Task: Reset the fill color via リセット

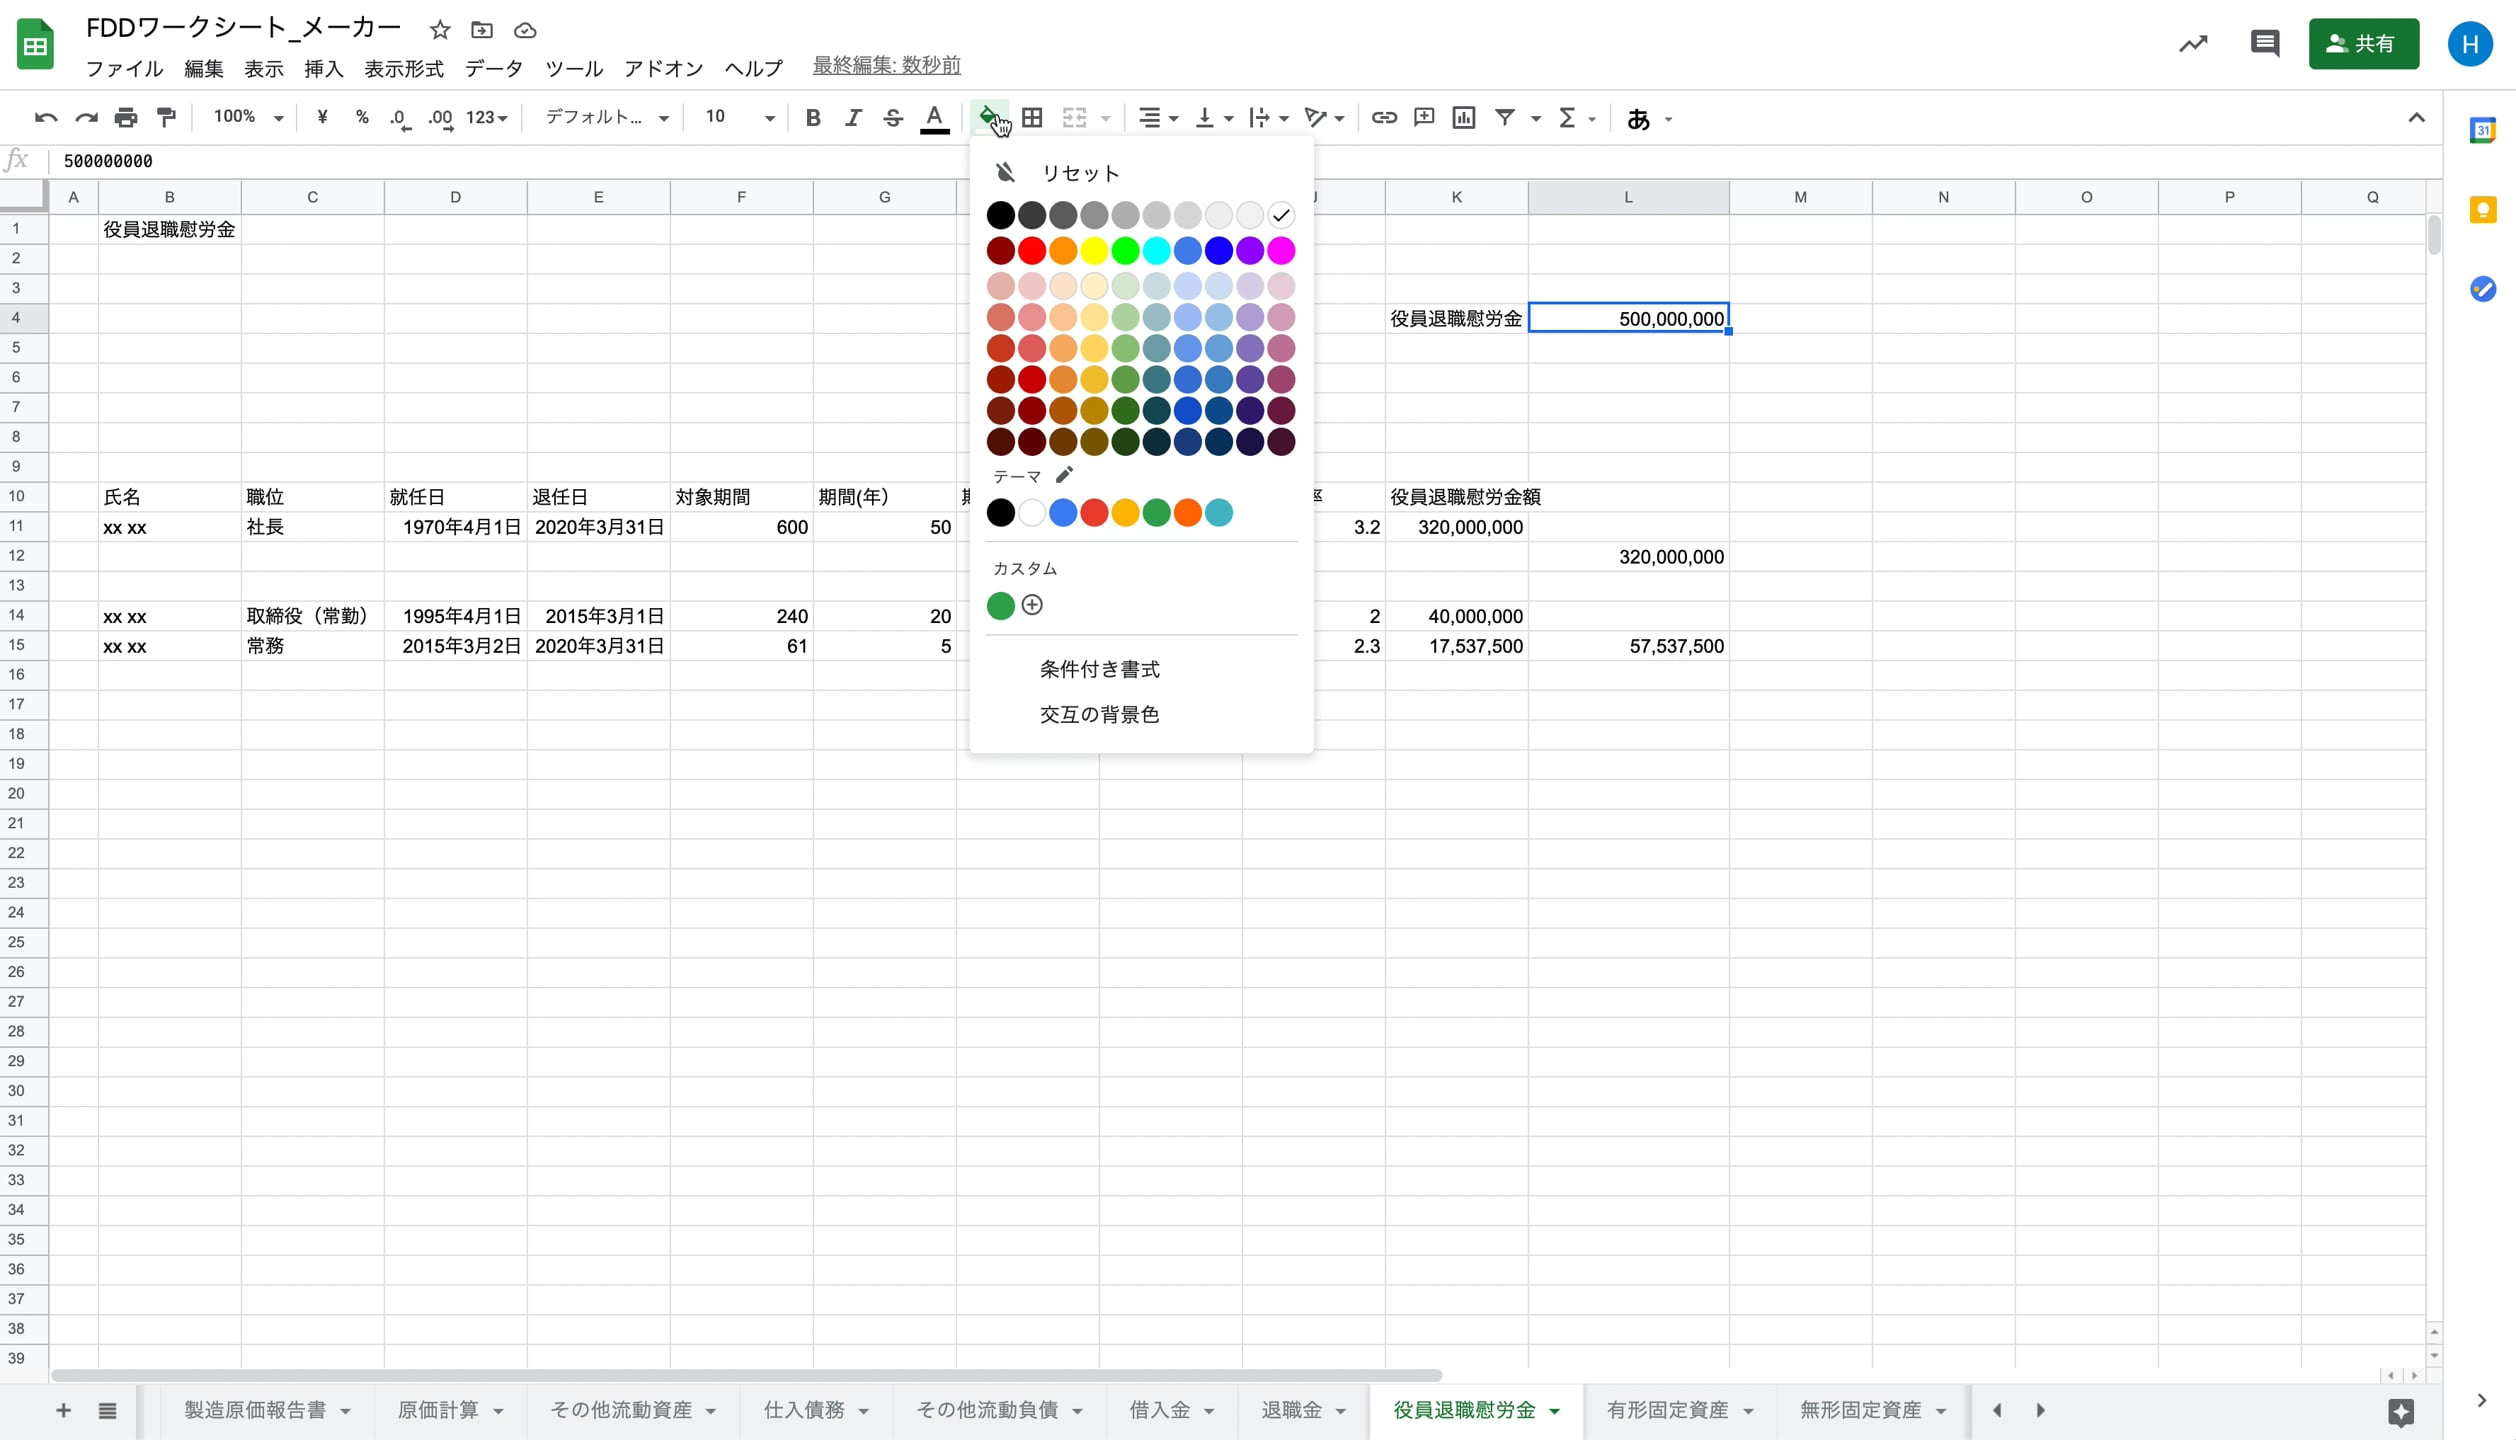Action: point(1081,172)
